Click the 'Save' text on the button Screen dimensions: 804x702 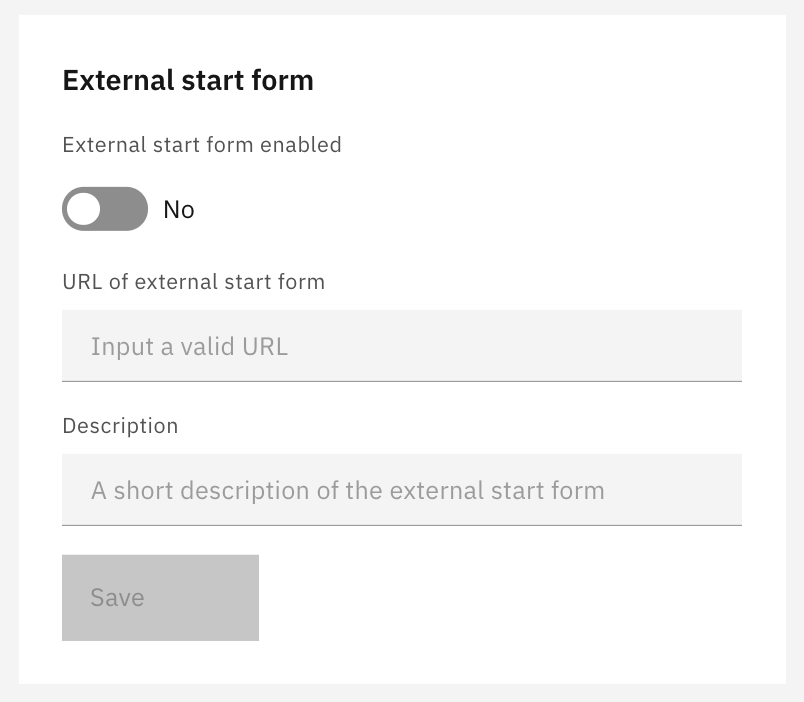117,598
